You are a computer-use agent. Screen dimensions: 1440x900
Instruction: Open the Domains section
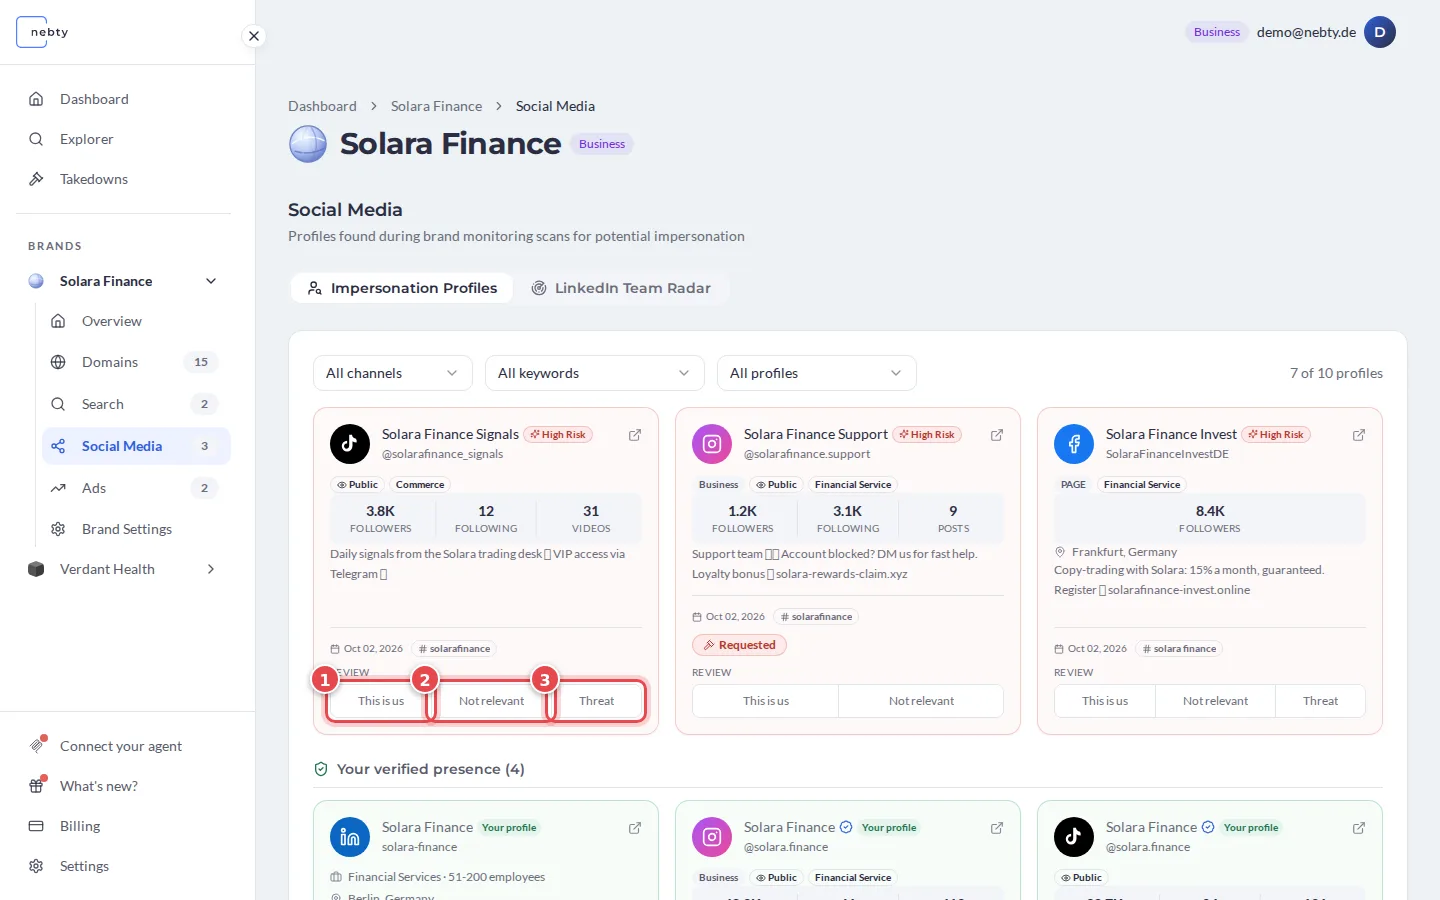[x=136, y=362]
